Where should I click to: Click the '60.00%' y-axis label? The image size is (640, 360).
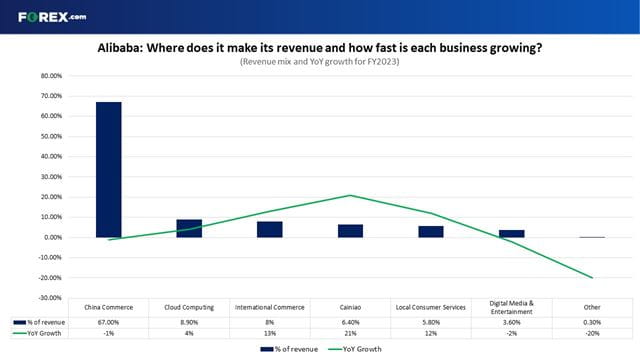coord(51,116)
